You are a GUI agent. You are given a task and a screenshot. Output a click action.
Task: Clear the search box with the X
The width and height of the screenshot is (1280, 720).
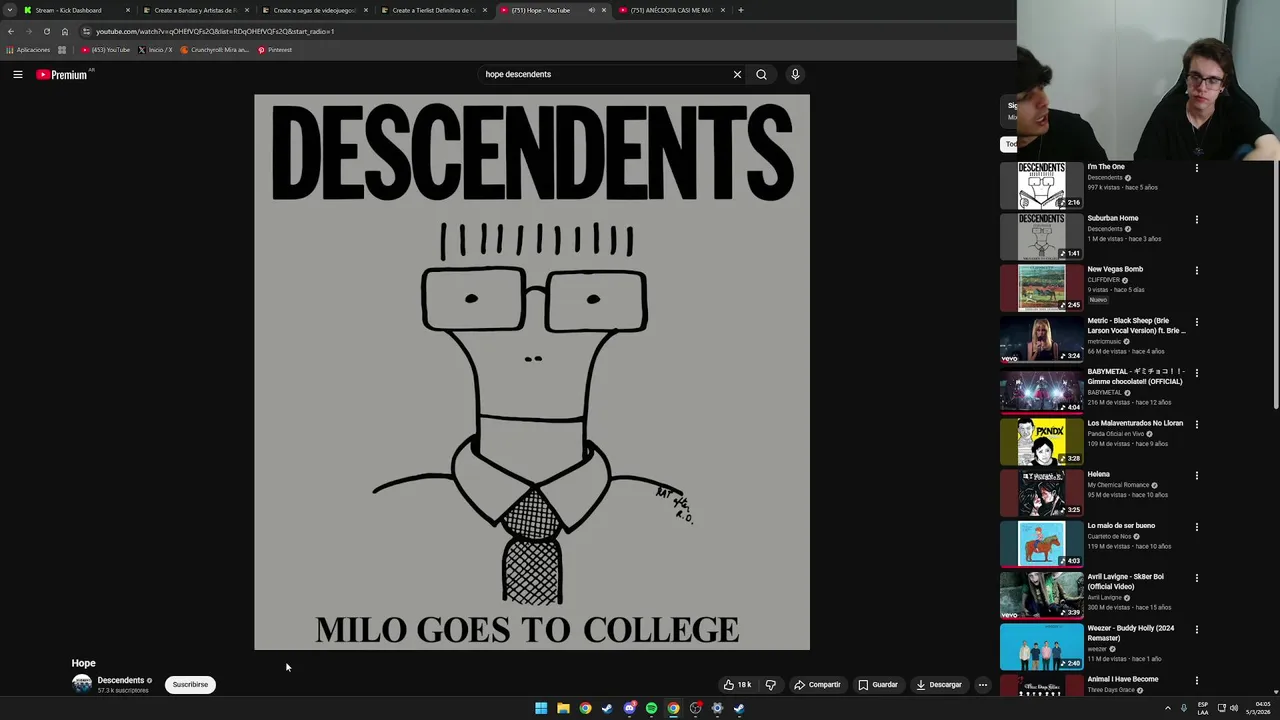point(737,74)
